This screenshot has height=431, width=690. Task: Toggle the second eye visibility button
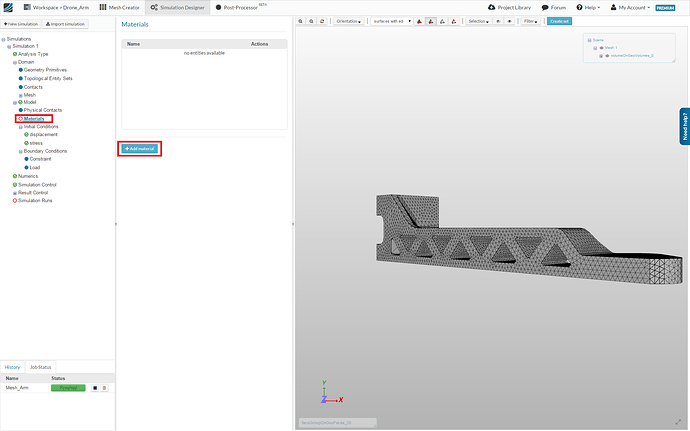click(509, 21)
